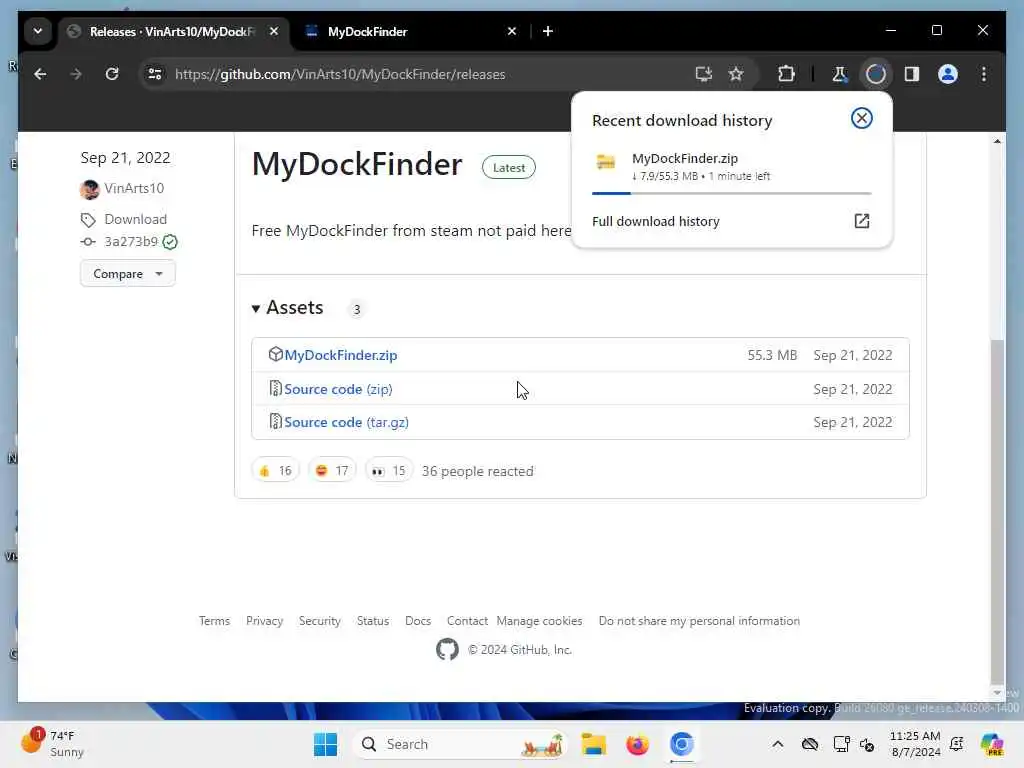Open the weather widget showing 74°F
The image size is (1024, 768).
pos(53,744)
